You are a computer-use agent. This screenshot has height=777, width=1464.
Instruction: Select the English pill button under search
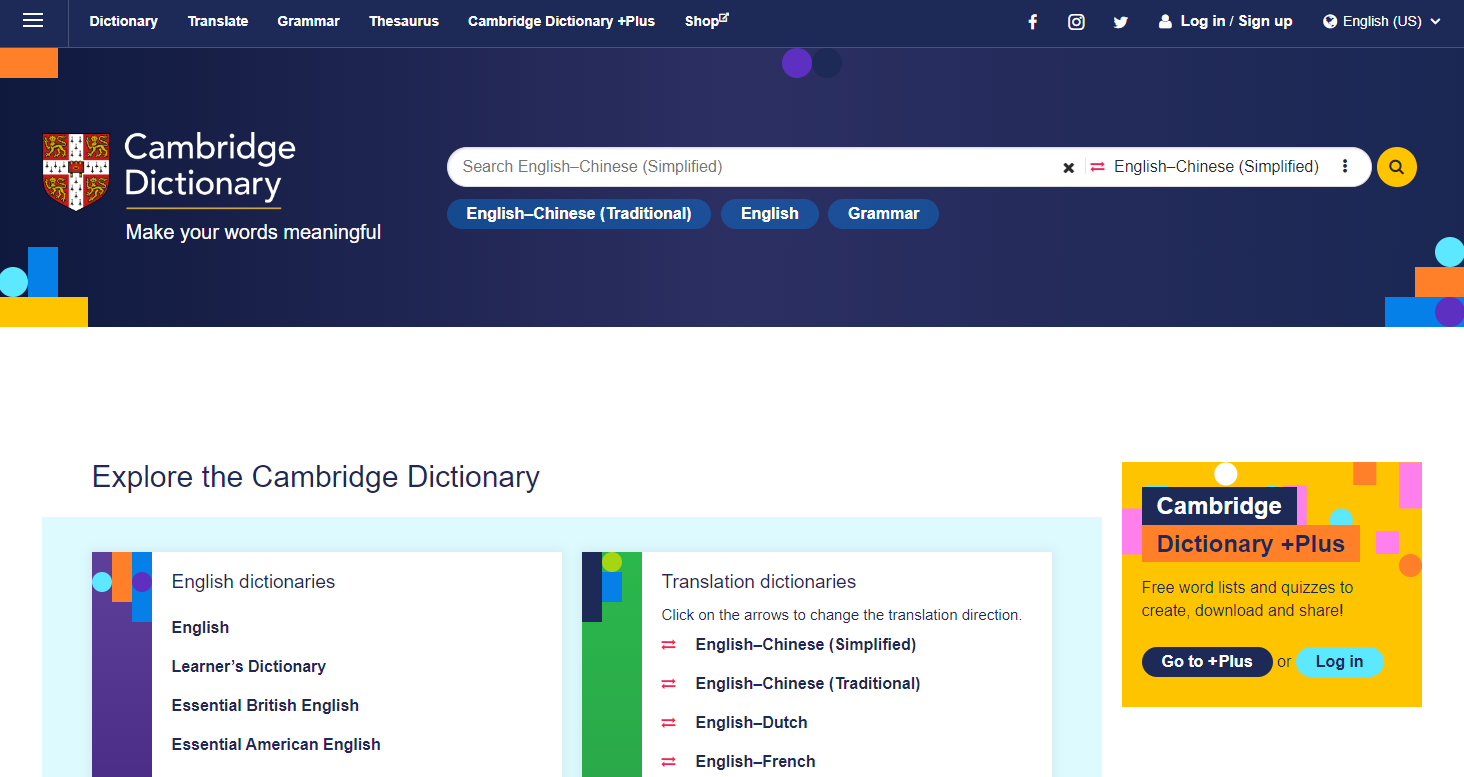coord(770,214)
